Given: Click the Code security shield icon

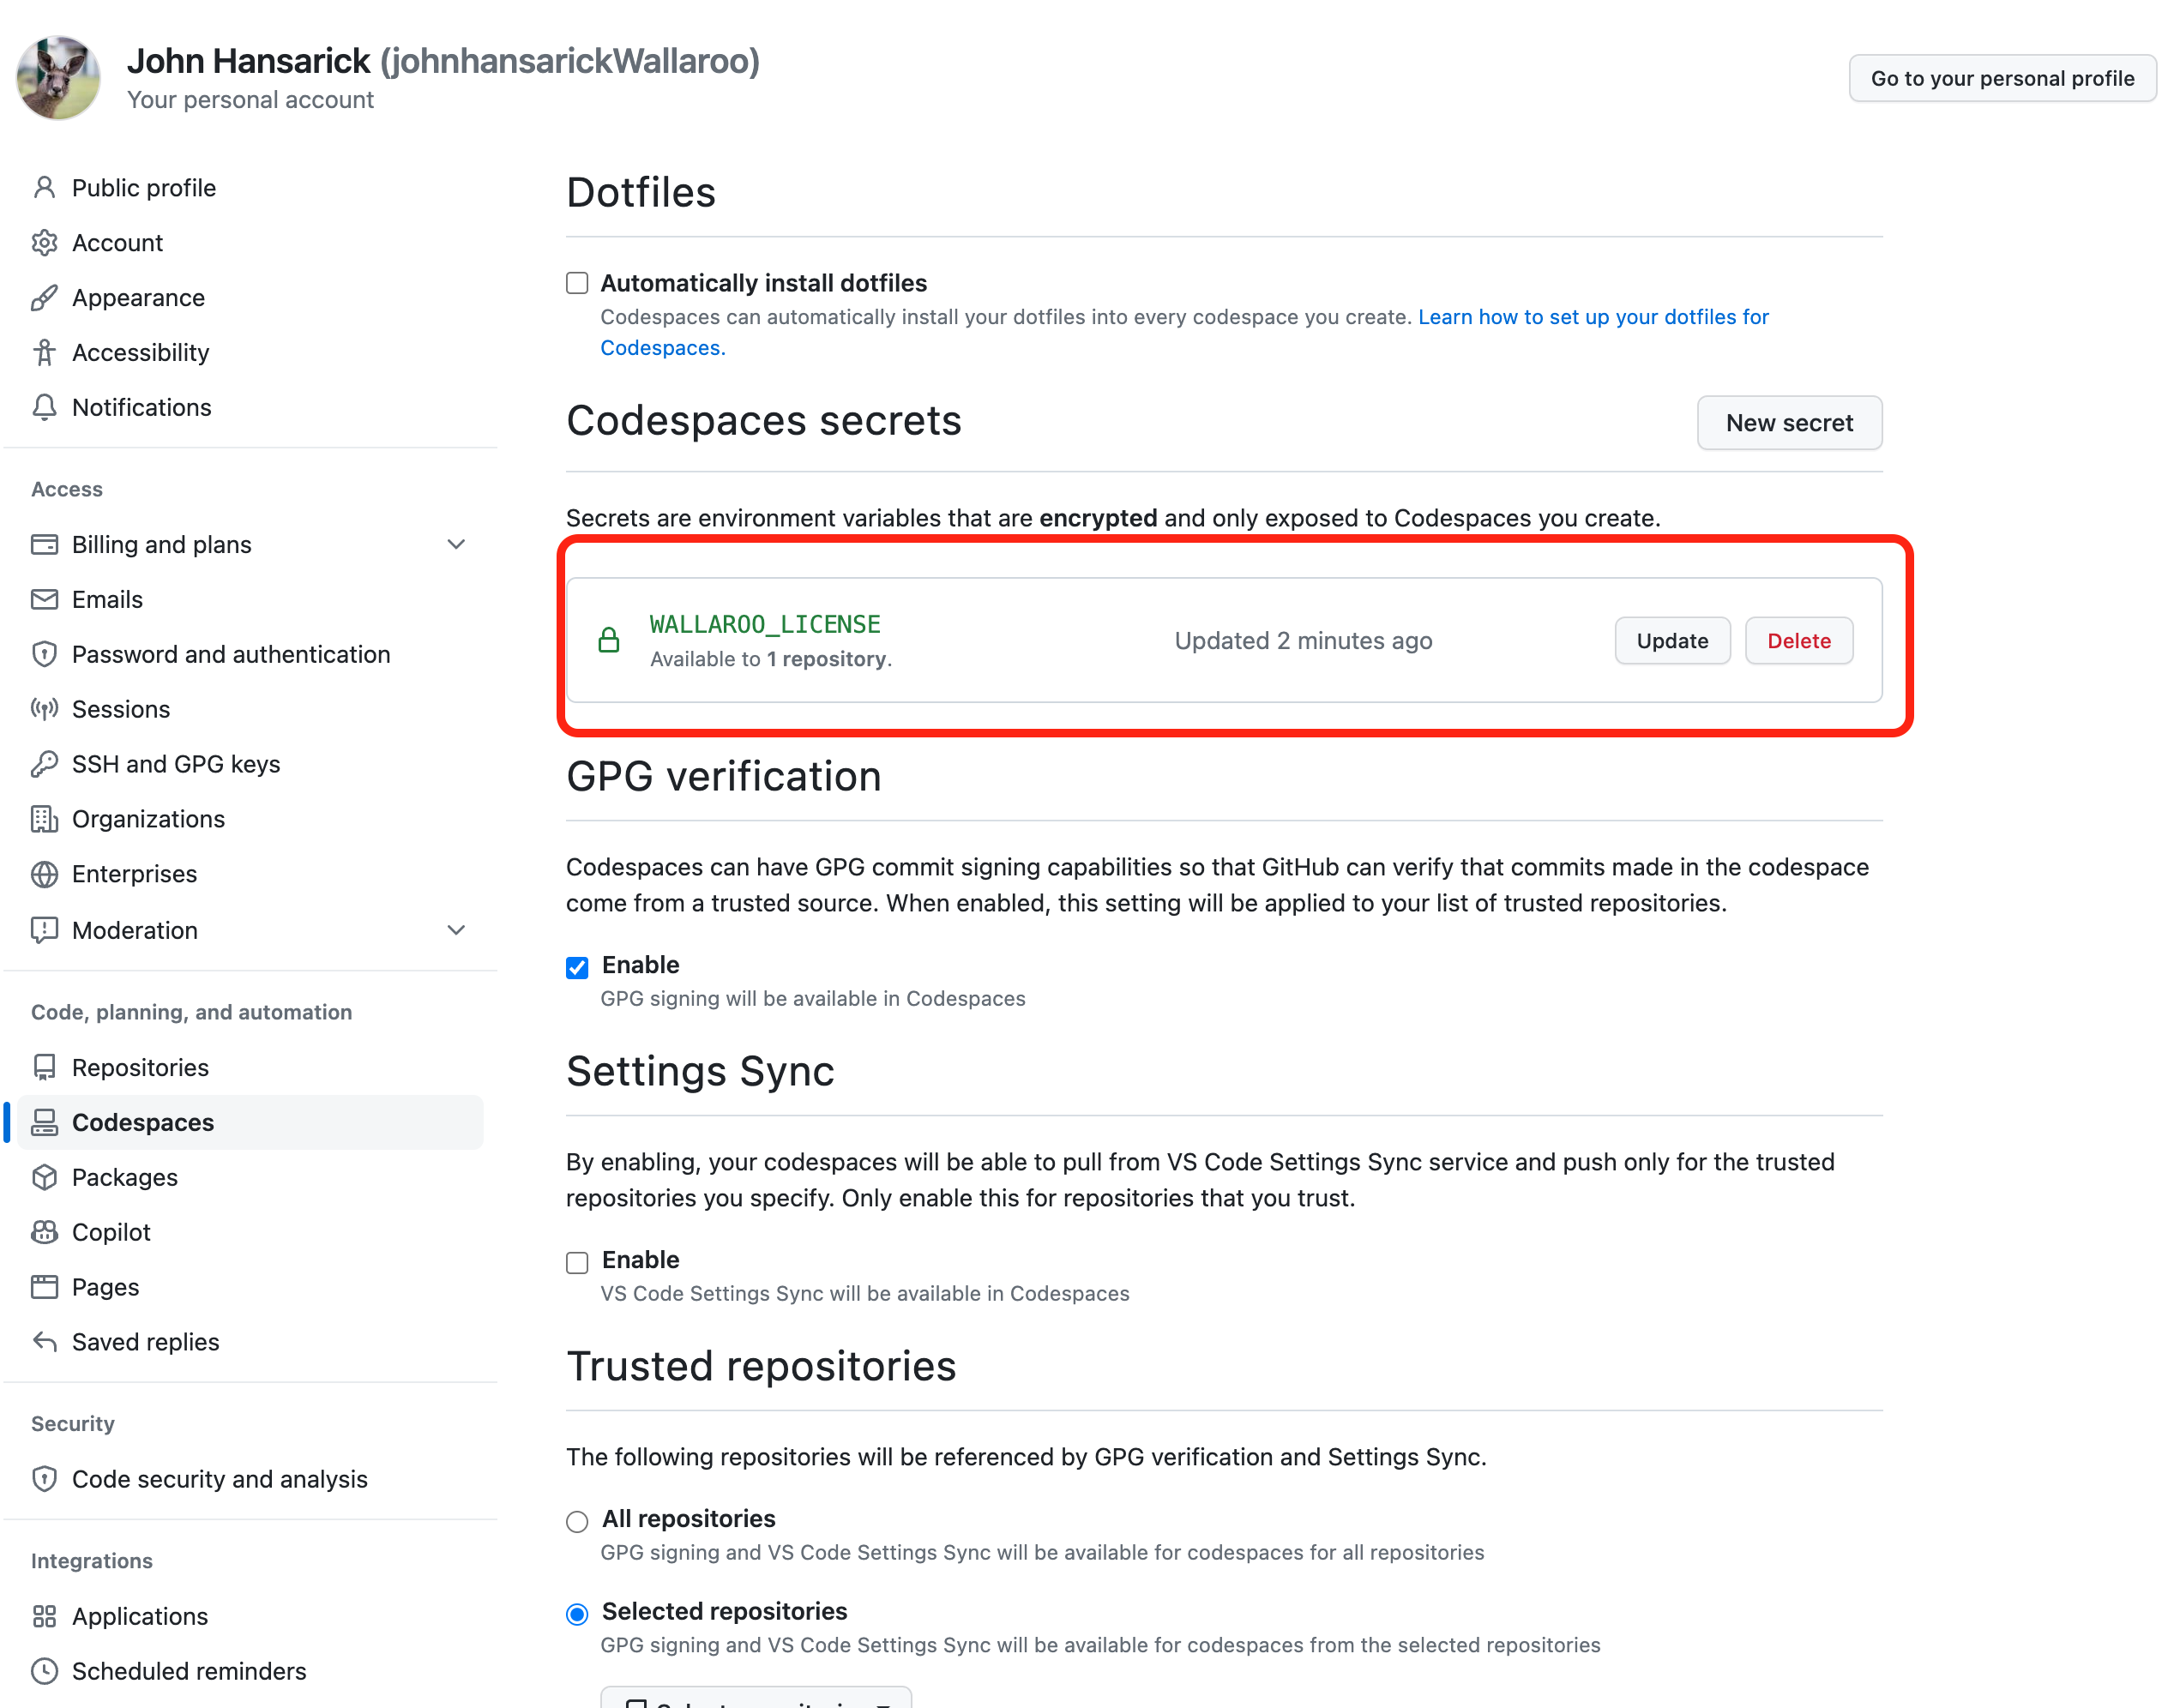Looking at the screenshot, I should click(45, 1479).
